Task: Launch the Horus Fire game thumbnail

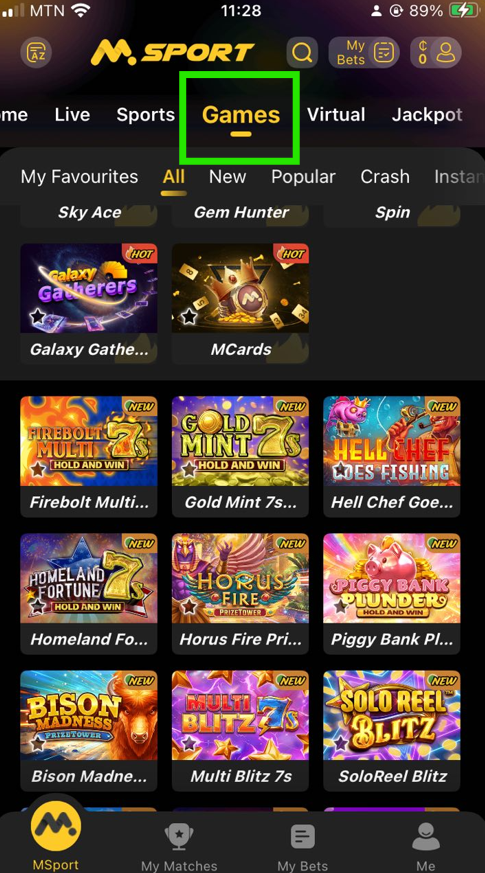Action: [x=241, y=578]
